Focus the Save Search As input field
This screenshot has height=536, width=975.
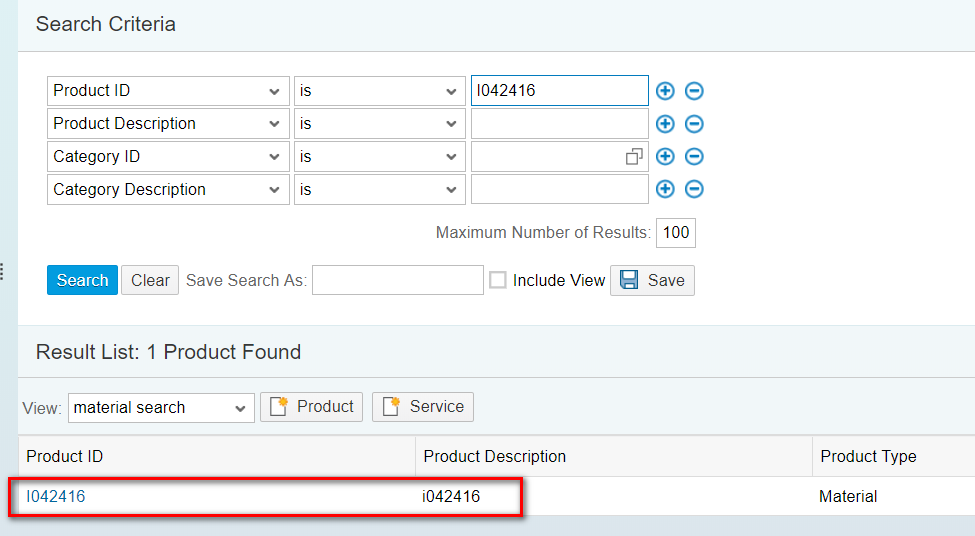point(397,280)
